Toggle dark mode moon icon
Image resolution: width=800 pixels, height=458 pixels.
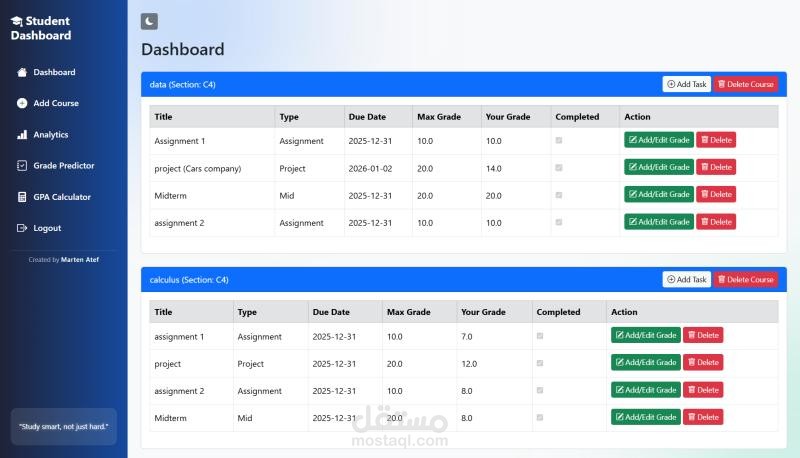[149, 21]
